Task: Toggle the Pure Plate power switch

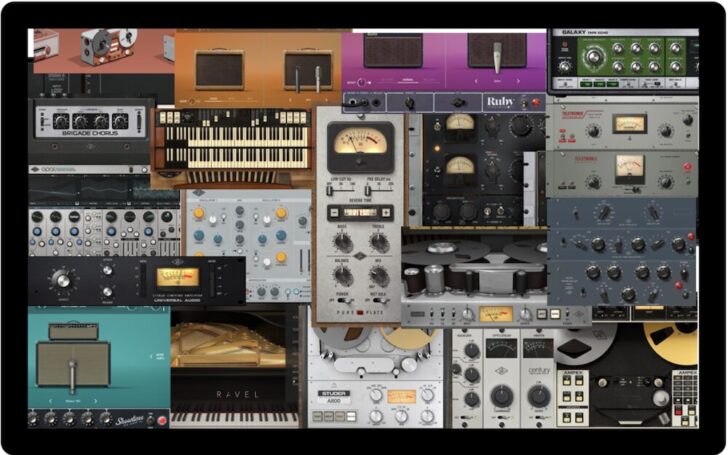Action: 339,298
